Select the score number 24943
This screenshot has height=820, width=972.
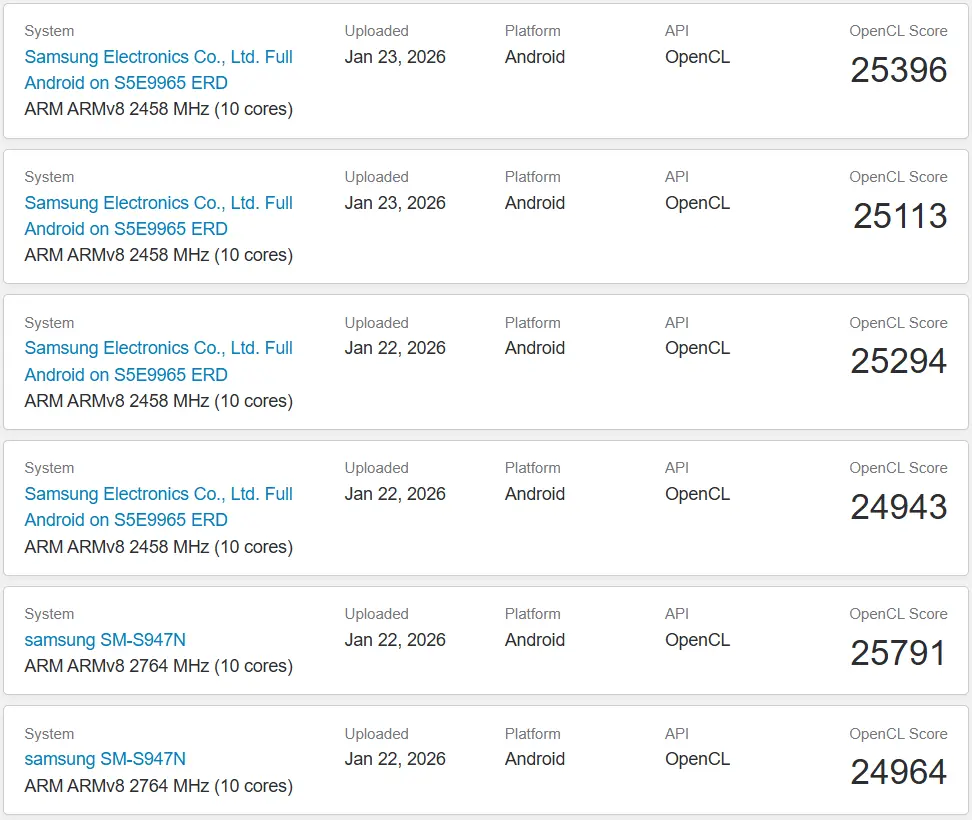tap(898, 507)
